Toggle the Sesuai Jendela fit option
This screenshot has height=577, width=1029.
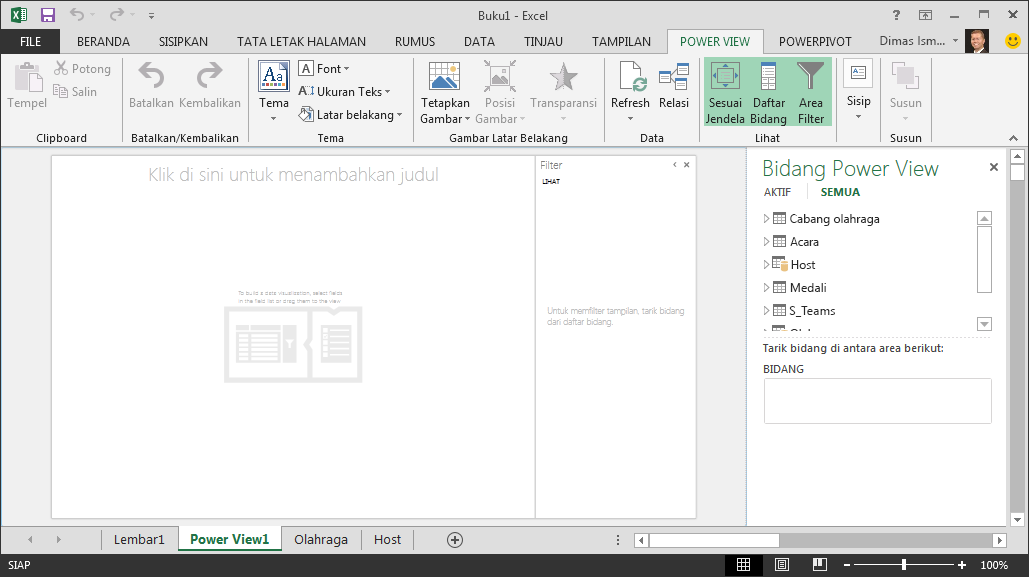pos(724,92)
